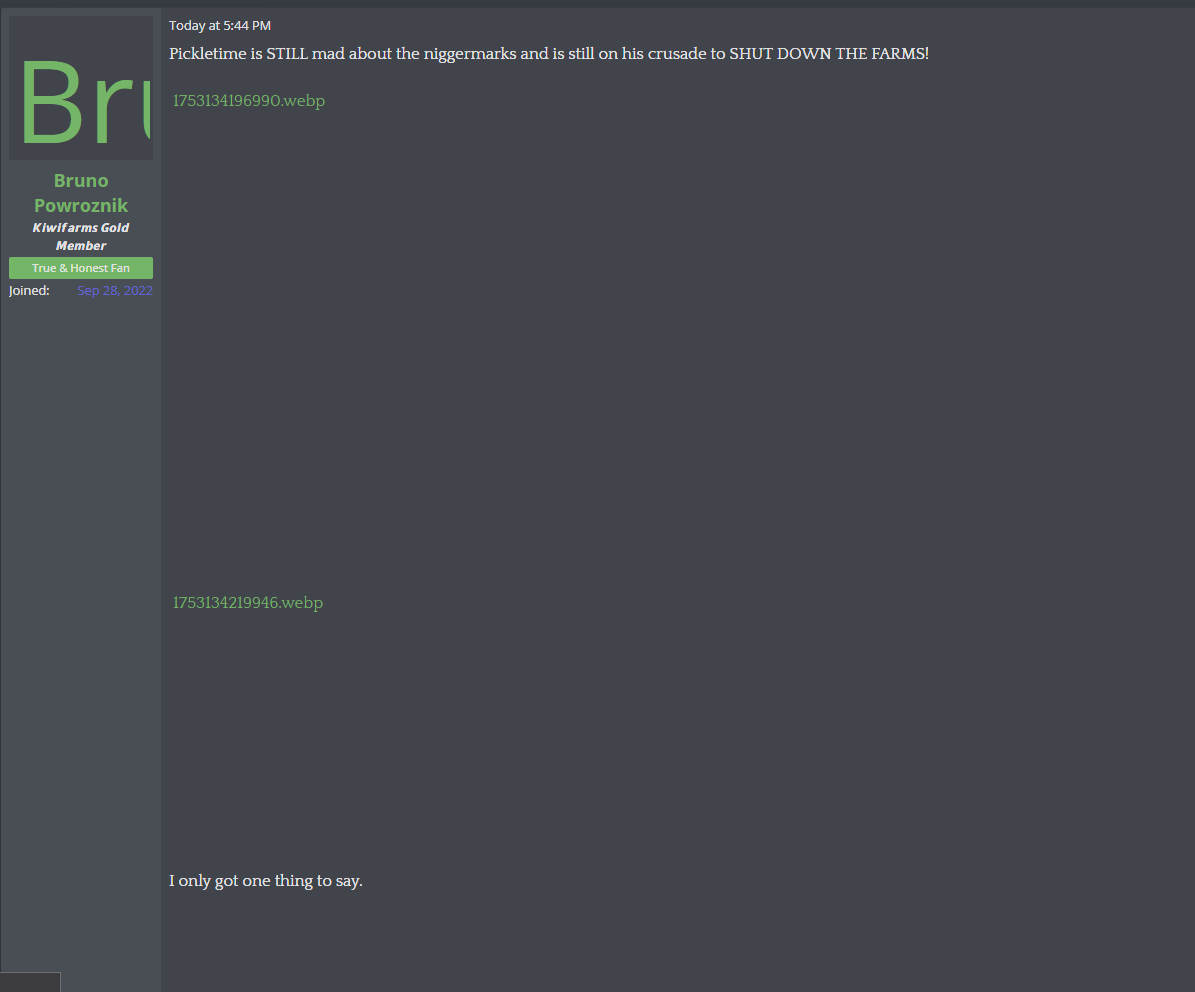Screen dimensions: 1195x992
Task: Click the dark box in the bottom-left corner
Action: point(30,982)
